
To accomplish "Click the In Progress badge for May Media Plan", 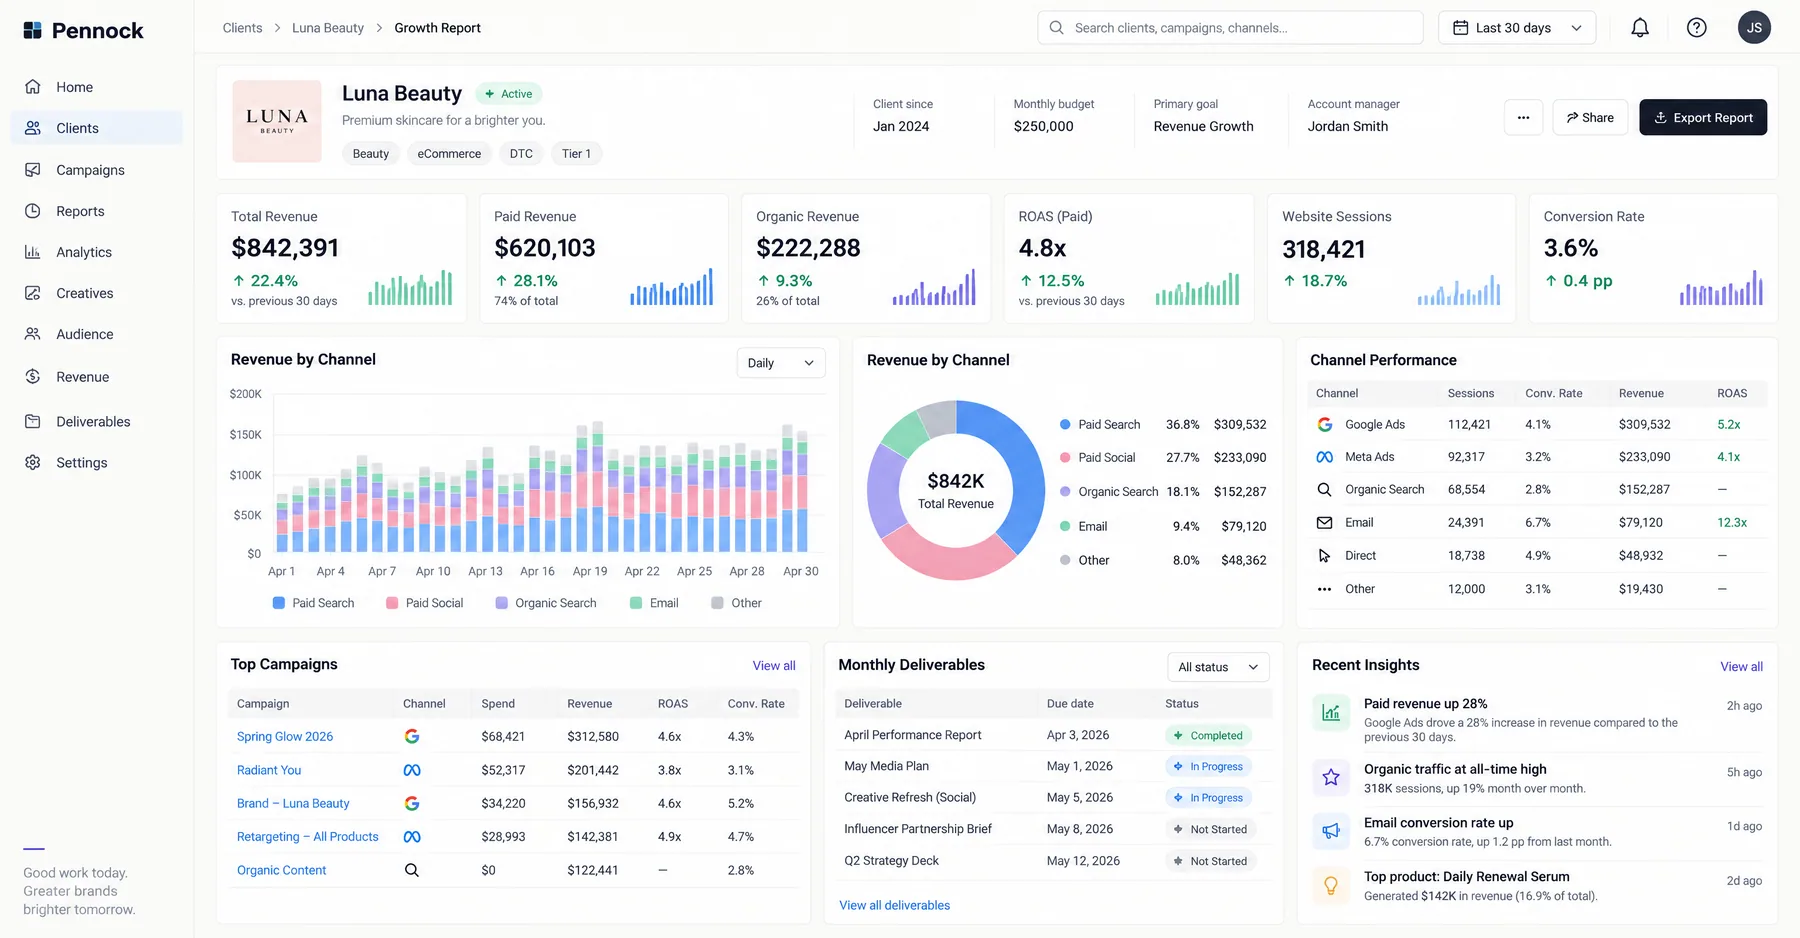I will click(1208, 767).
